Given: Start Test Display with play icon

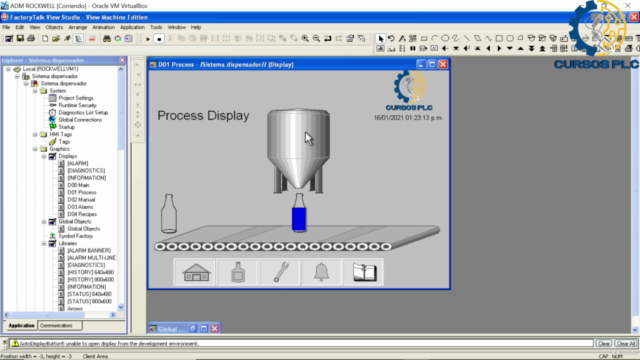Looking at the screenshot, I should pos(148,39).
